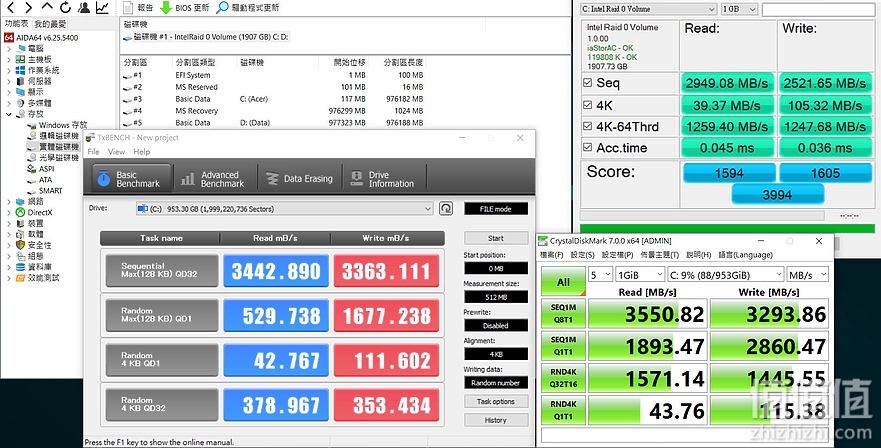Switch to 功能表 menu tab

(16, 24)
